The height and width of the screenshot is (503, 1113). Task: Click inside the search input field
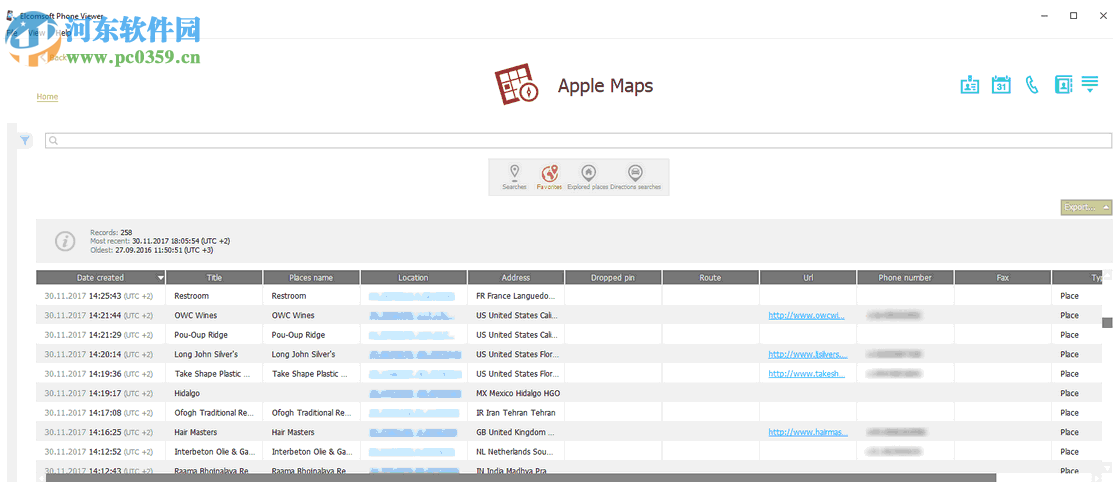click(579, 140)
